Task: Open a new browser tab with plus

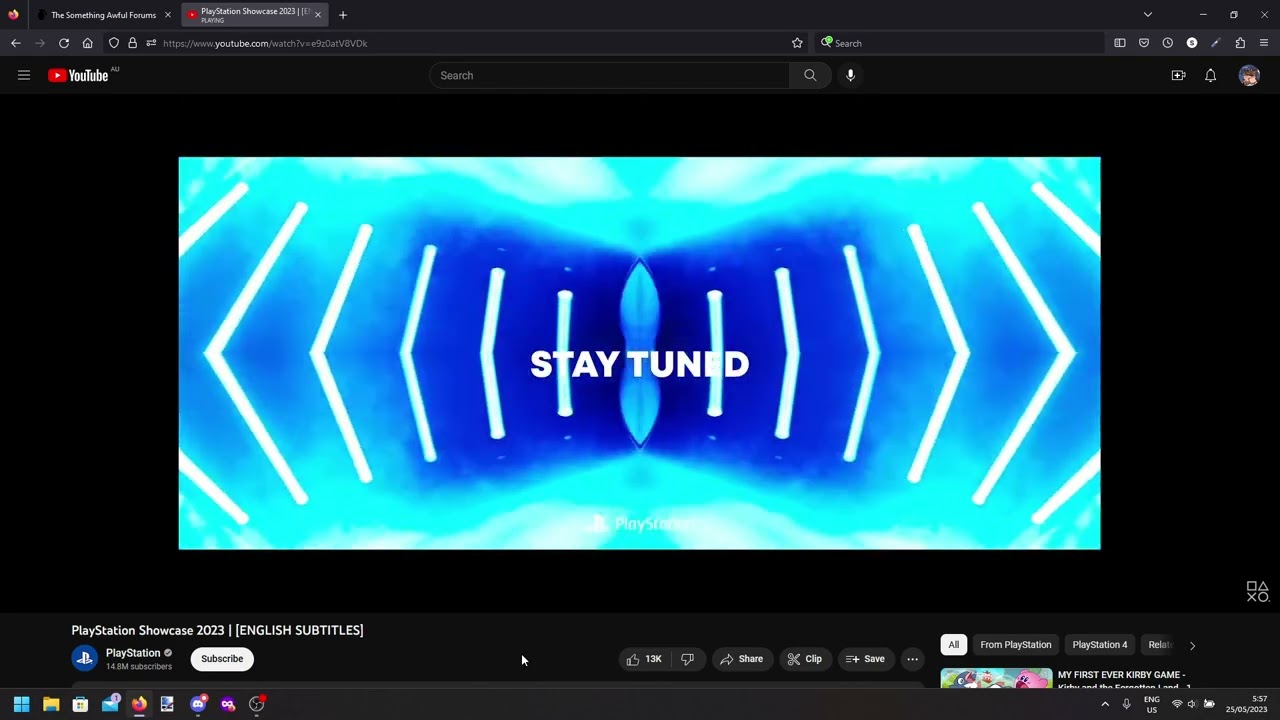Action: tap(343, 15)
